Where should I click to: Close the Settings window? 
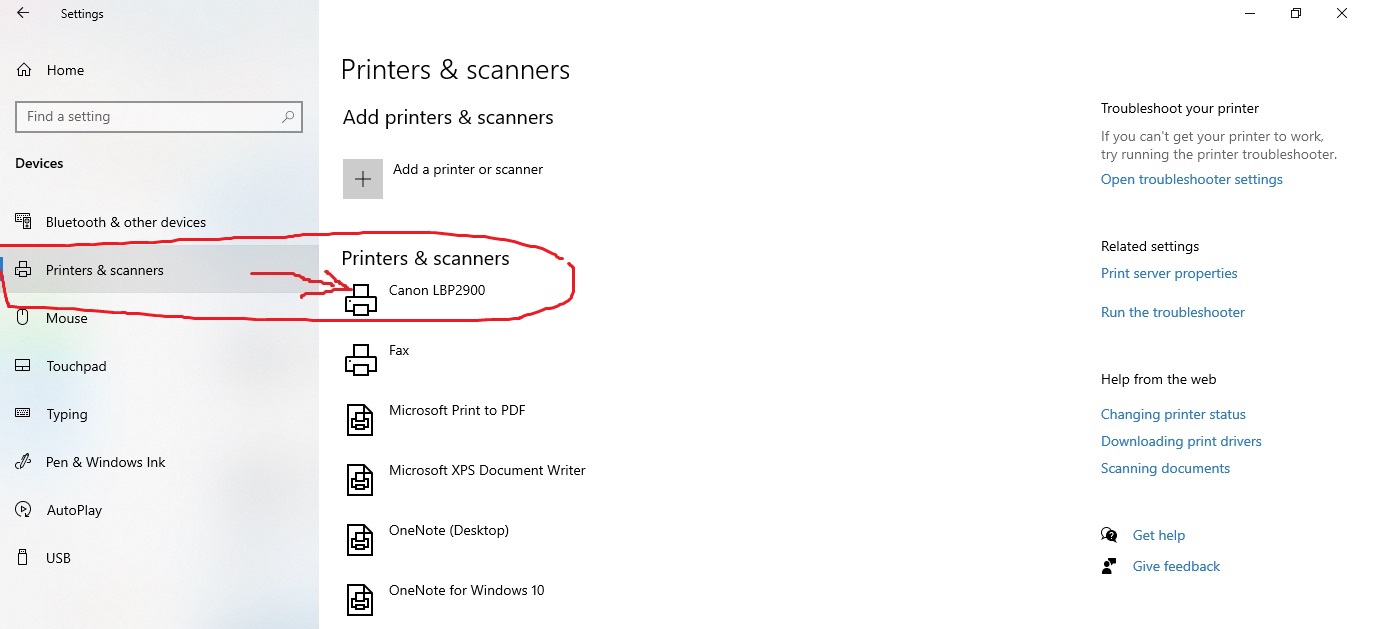(1342, 13)
